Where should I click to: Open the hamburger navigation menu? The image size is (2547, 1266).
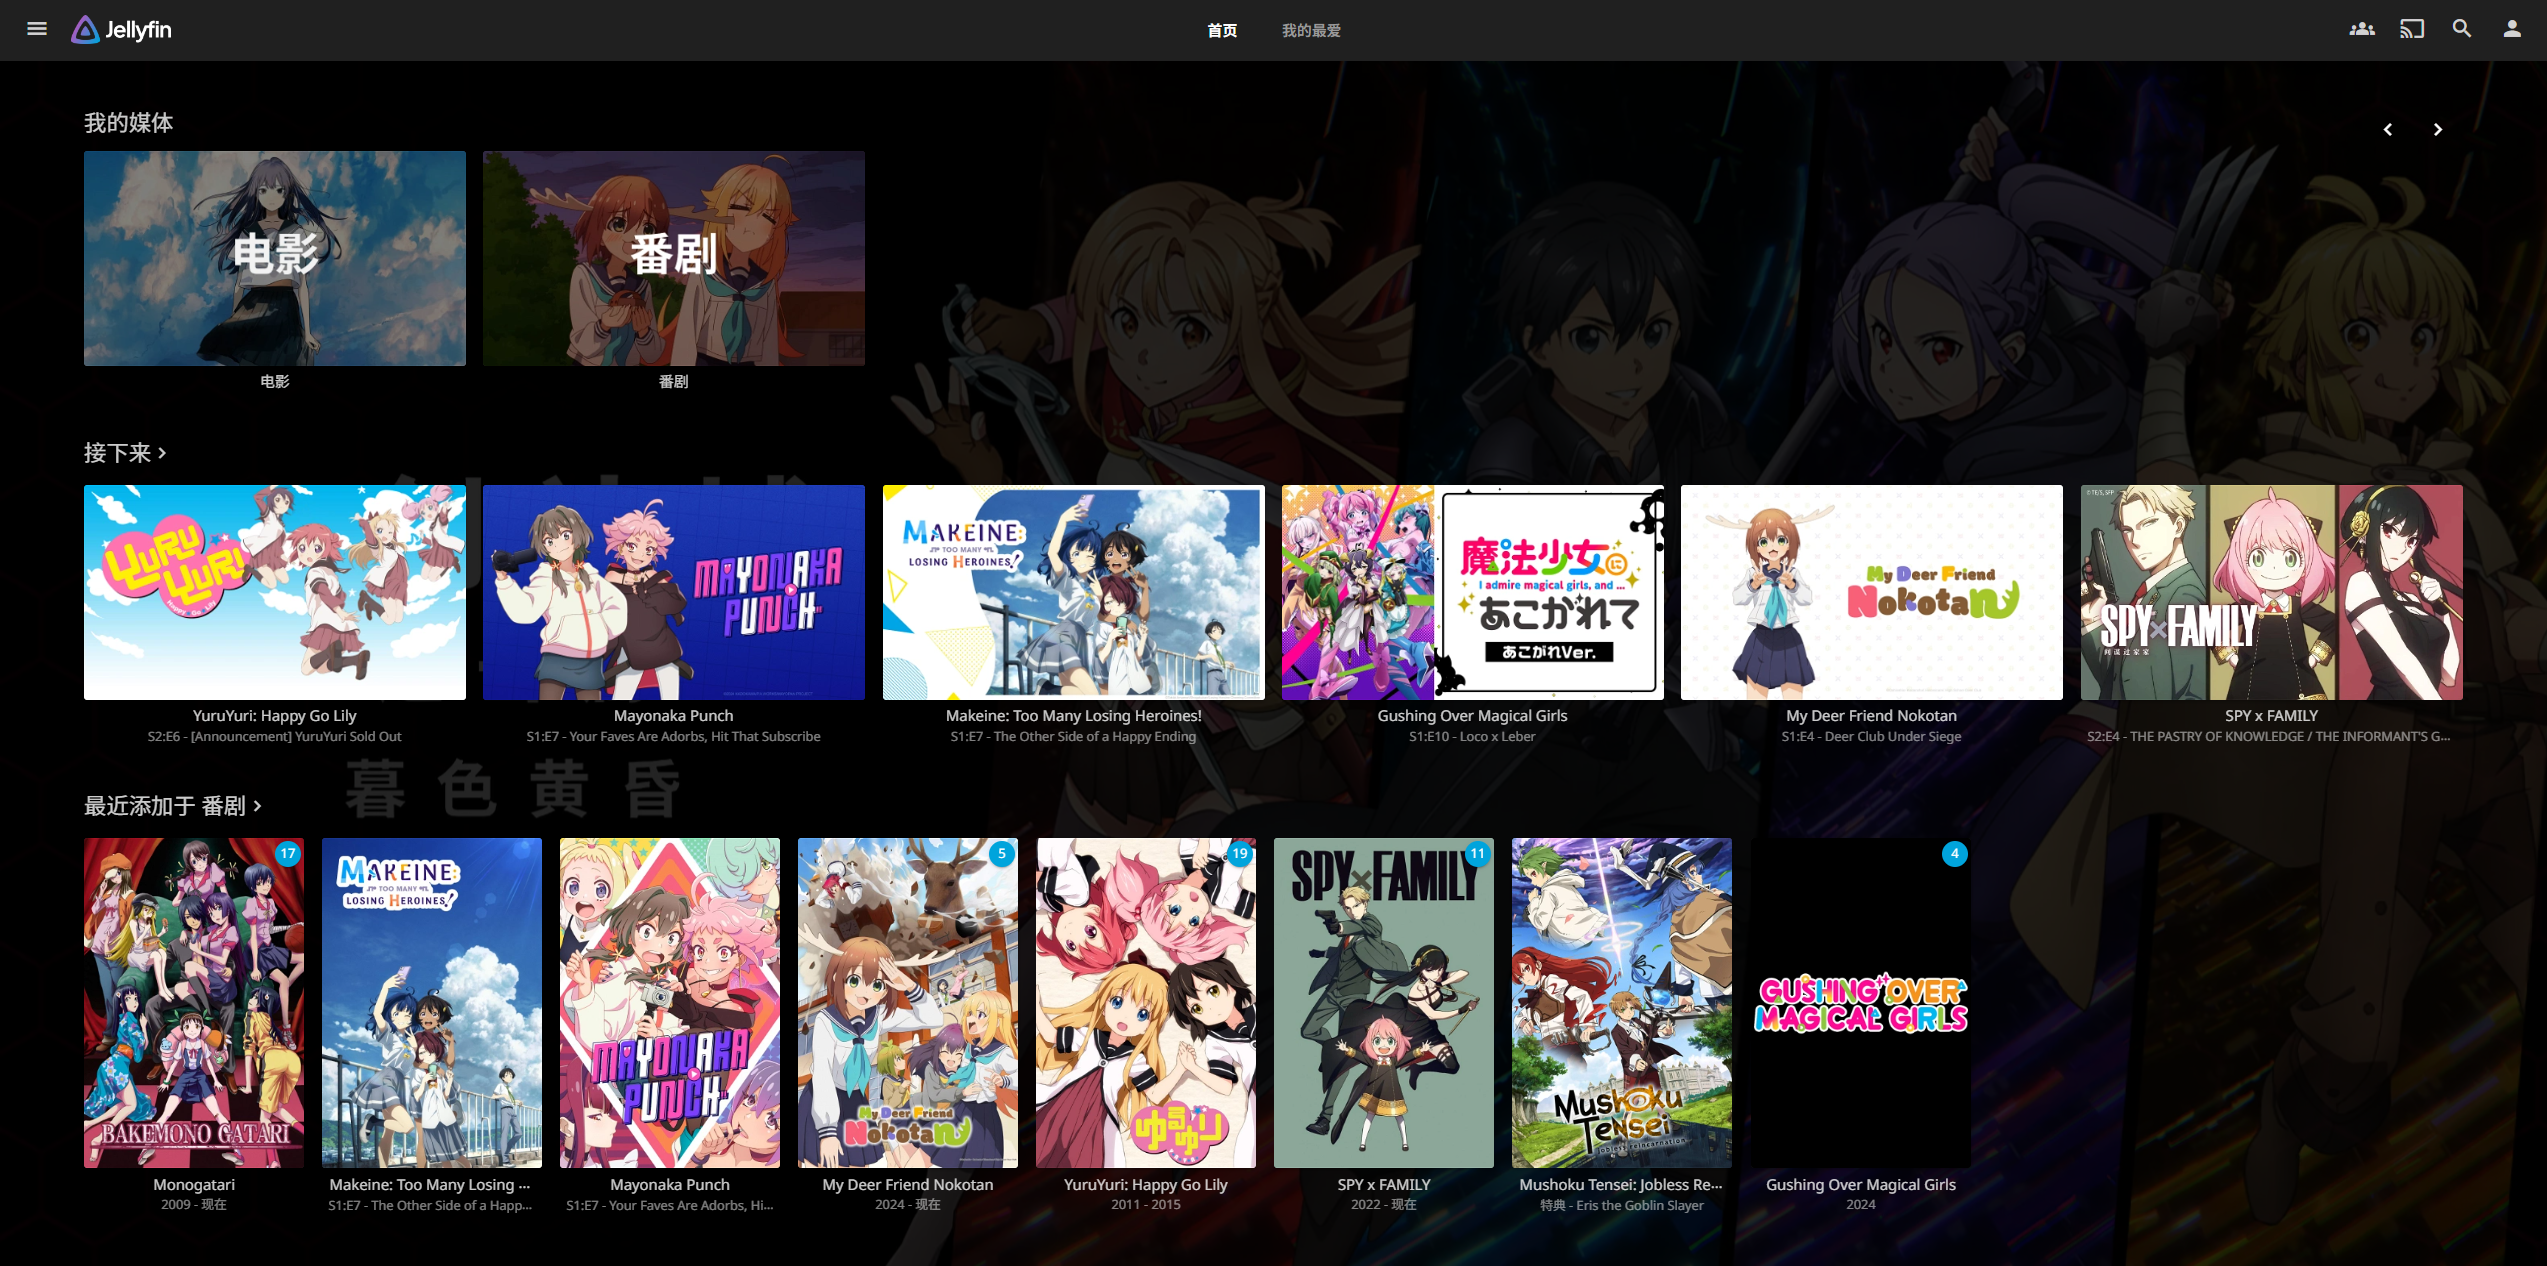click(37, 29)
